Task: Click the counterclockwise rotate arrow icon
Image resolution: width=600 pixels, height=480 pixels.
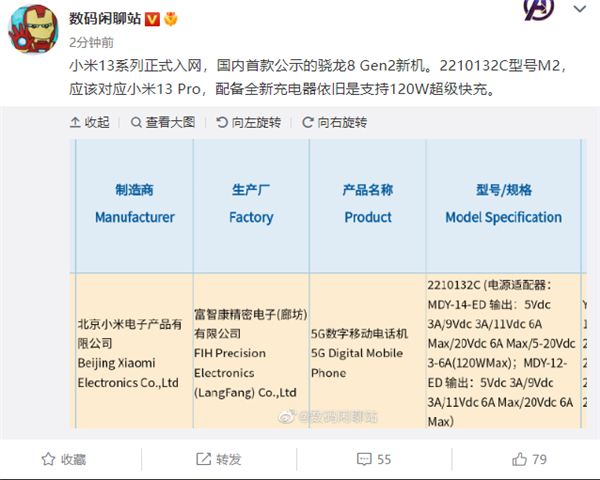Action: 222,122
